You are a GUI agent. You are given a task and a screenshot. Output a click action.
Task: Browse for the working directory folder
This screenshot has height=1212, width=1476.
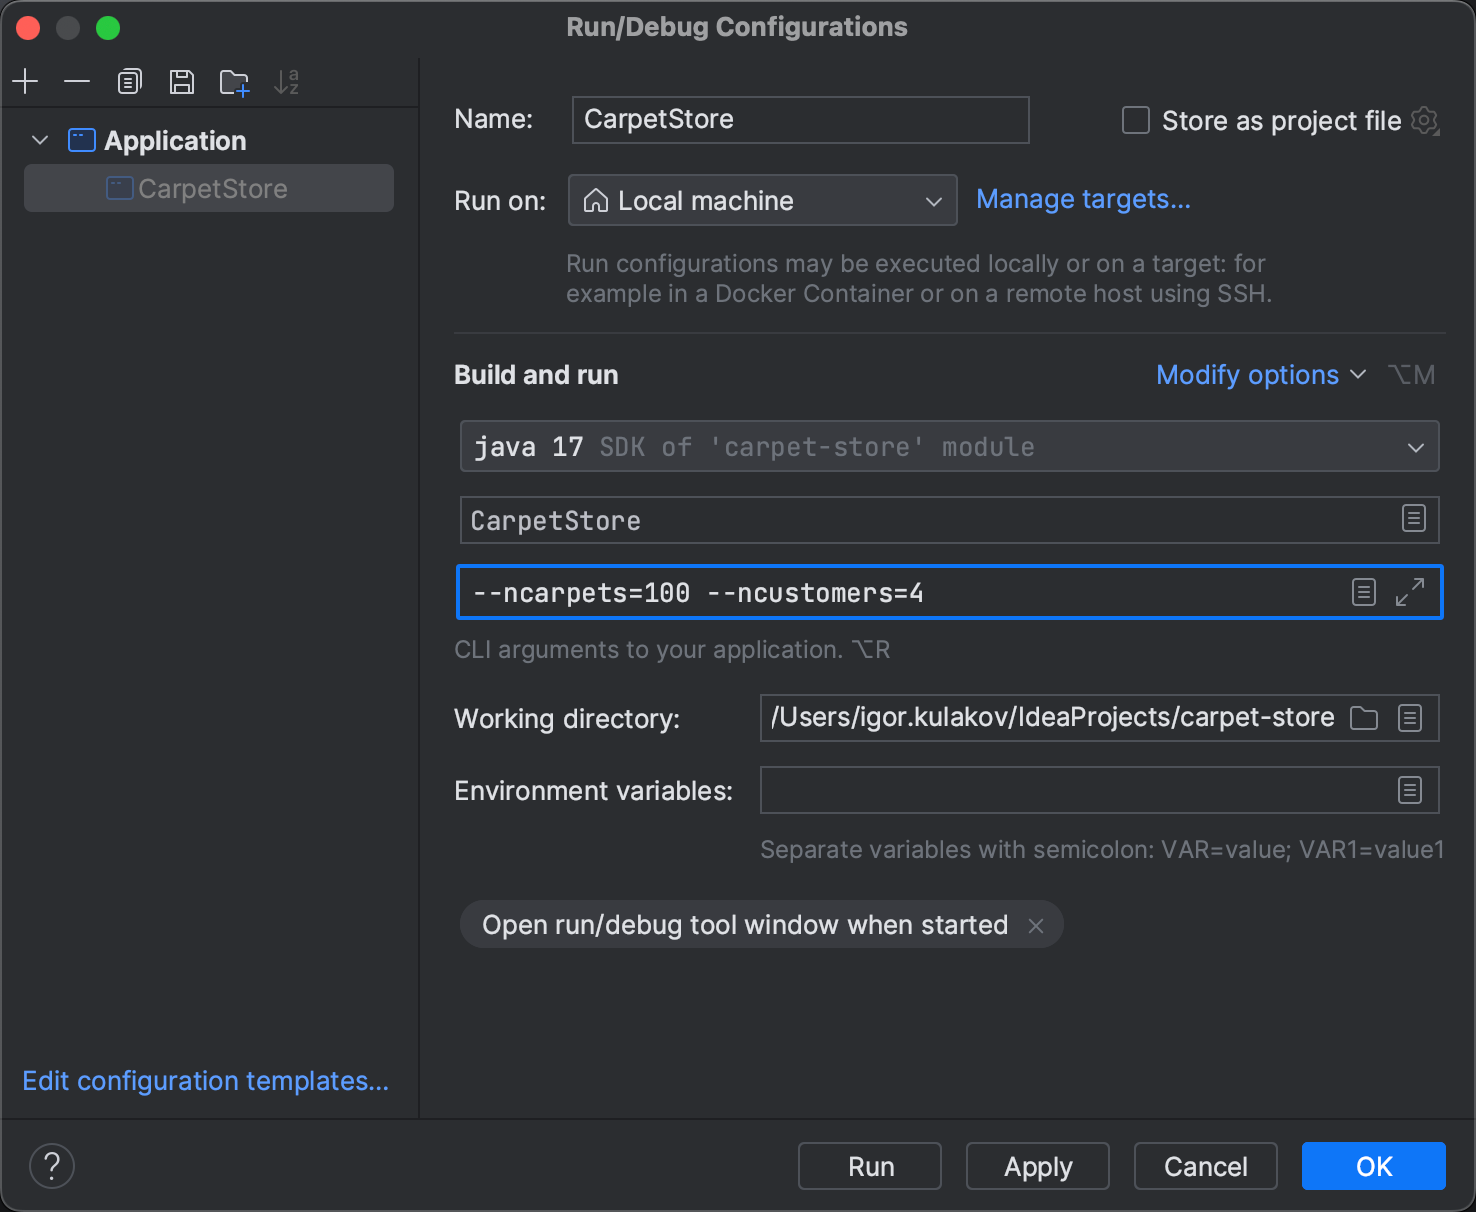tap(1363, 718)
